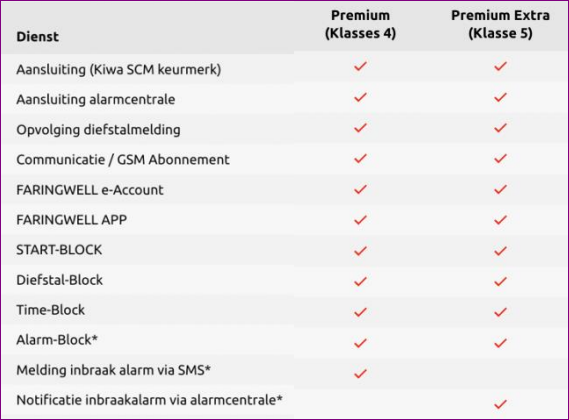The height and width of the screenshot is (420, 569).
Task: Click the FARINGWELL APP row label
Action: [71, 220]
